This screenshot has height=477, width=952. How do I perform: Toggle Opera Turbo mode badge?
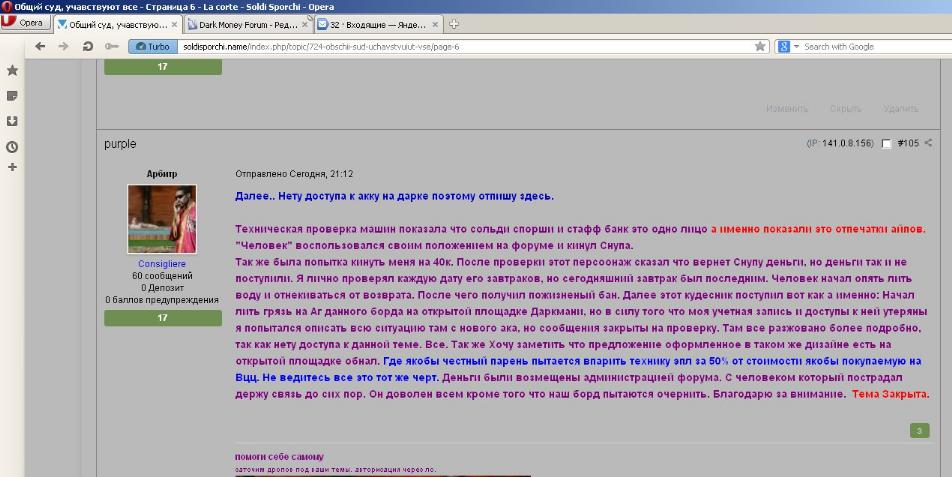(153, 47)
